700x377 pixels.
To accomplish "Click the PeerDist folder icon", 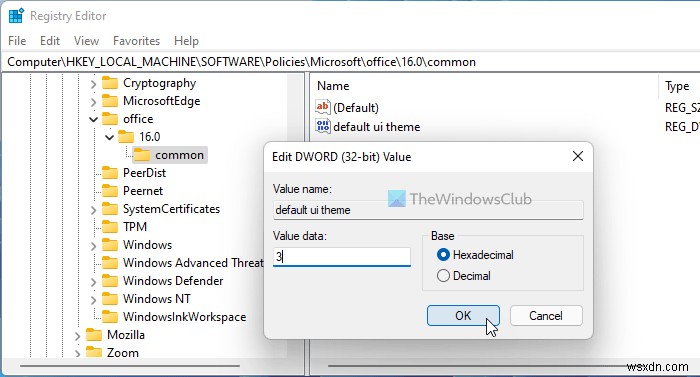I will (110, 173).
